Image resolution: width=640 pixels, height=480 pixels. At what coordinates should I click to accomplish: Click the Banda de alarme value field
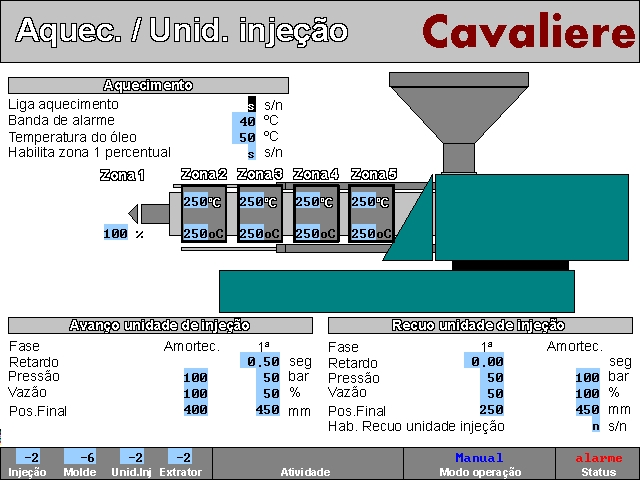point(246,121)
